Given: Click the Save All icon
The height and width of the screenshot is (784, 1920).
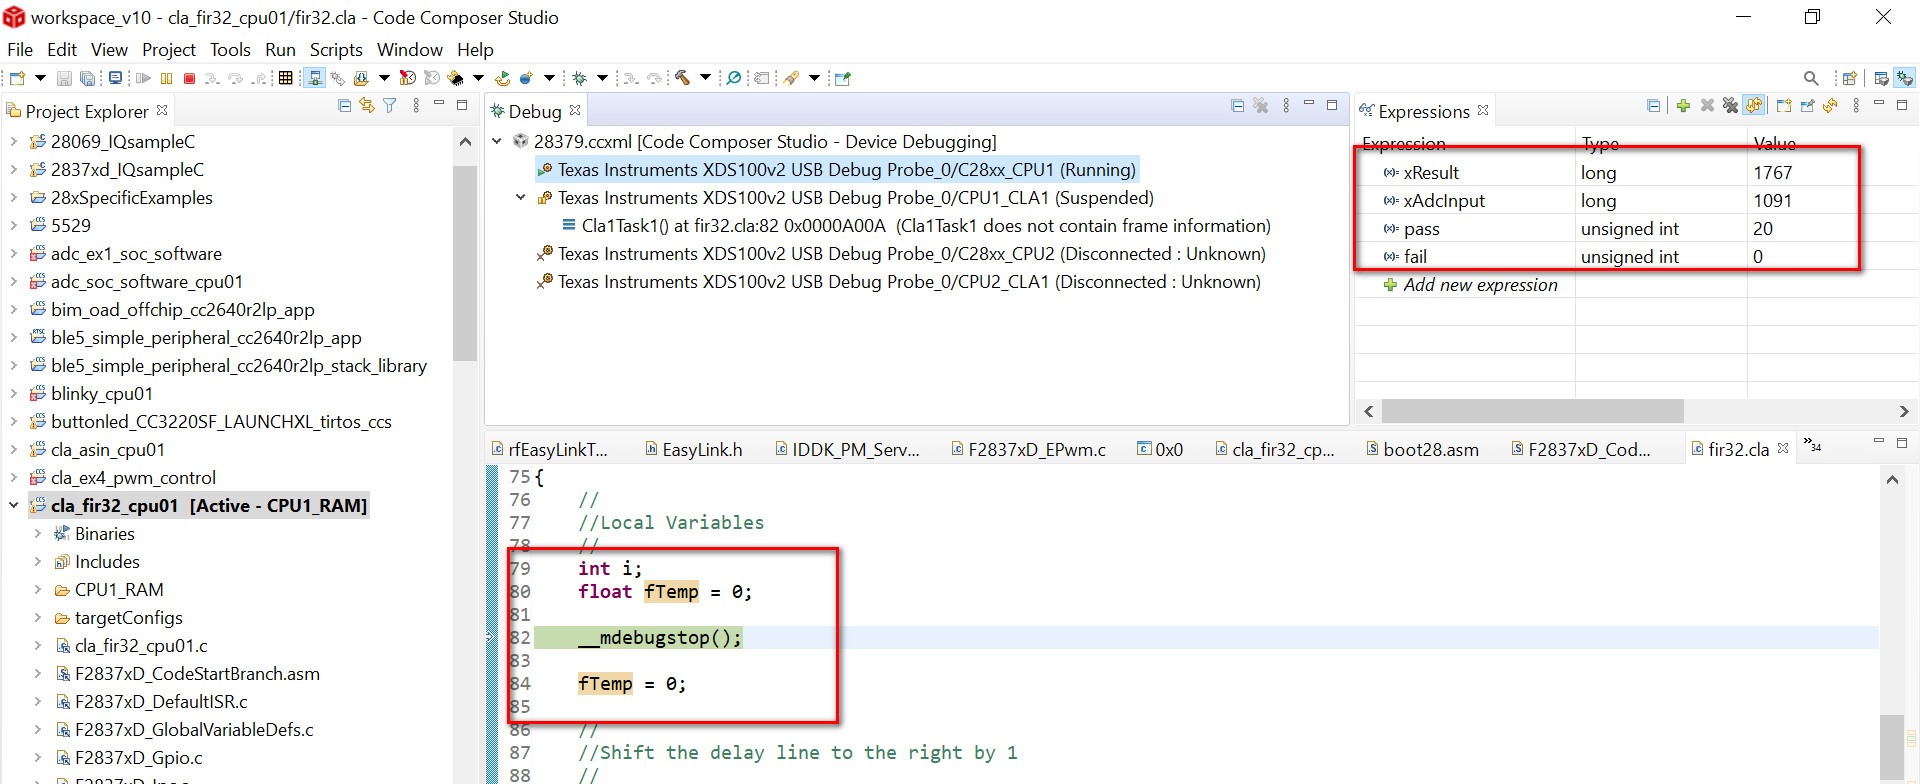Looking at the screenshot, I should 87,78.
